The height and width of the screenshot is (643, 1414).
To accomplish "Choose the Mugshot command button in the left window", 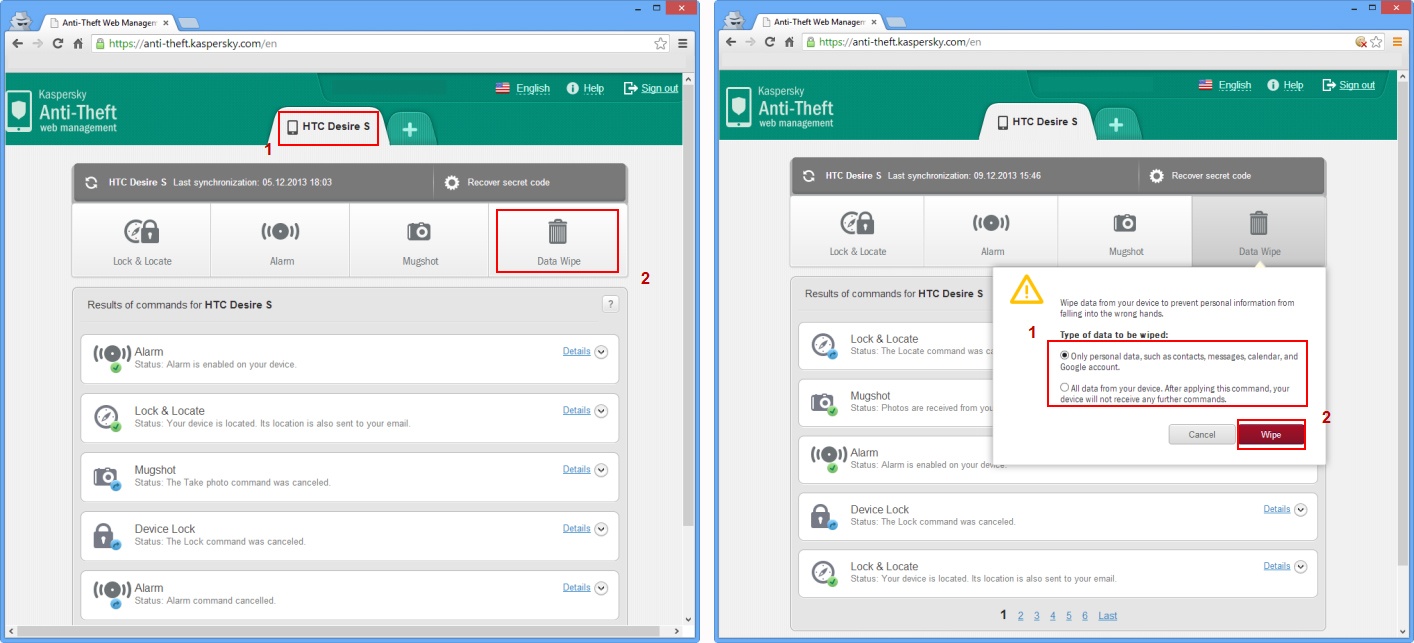I will [x=419, y=240].
